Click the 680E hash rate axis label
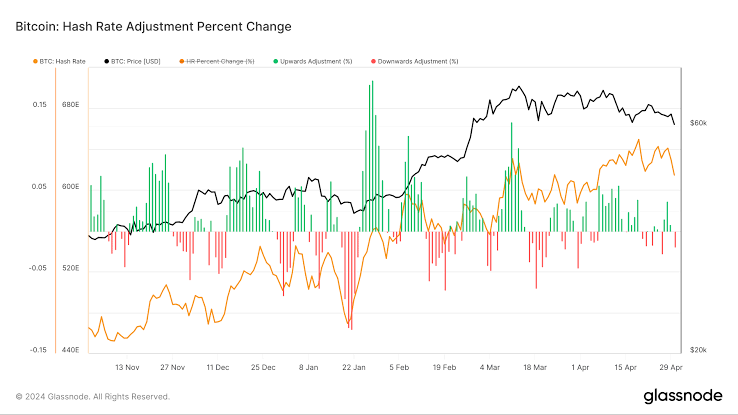 [x=70, y=105]
